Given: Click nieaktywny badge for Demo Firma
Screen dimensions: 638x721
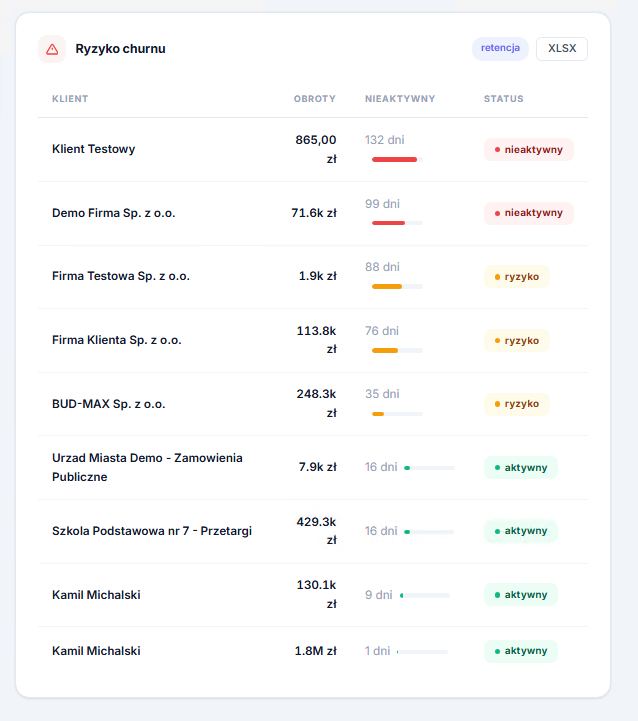Looking at the screenshot, I should [x=528, y=213].
